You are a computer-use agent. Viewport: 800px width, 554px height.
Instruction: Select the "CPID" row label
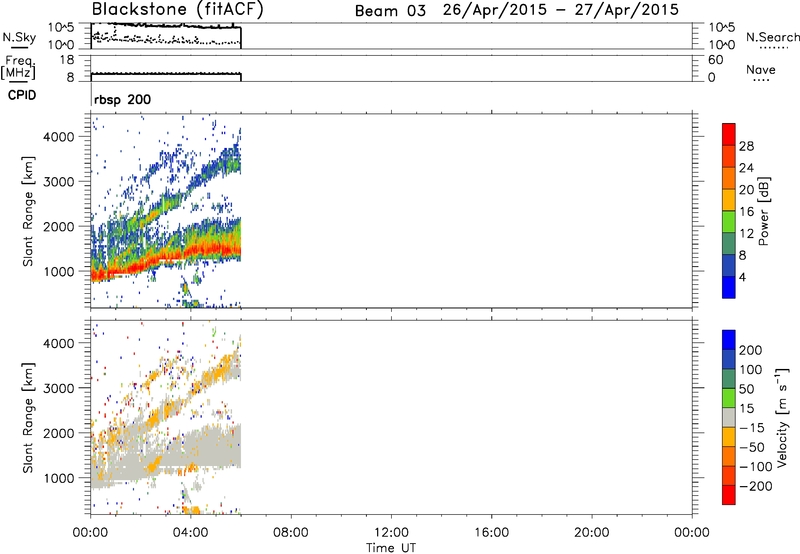[x=22, y=95]
